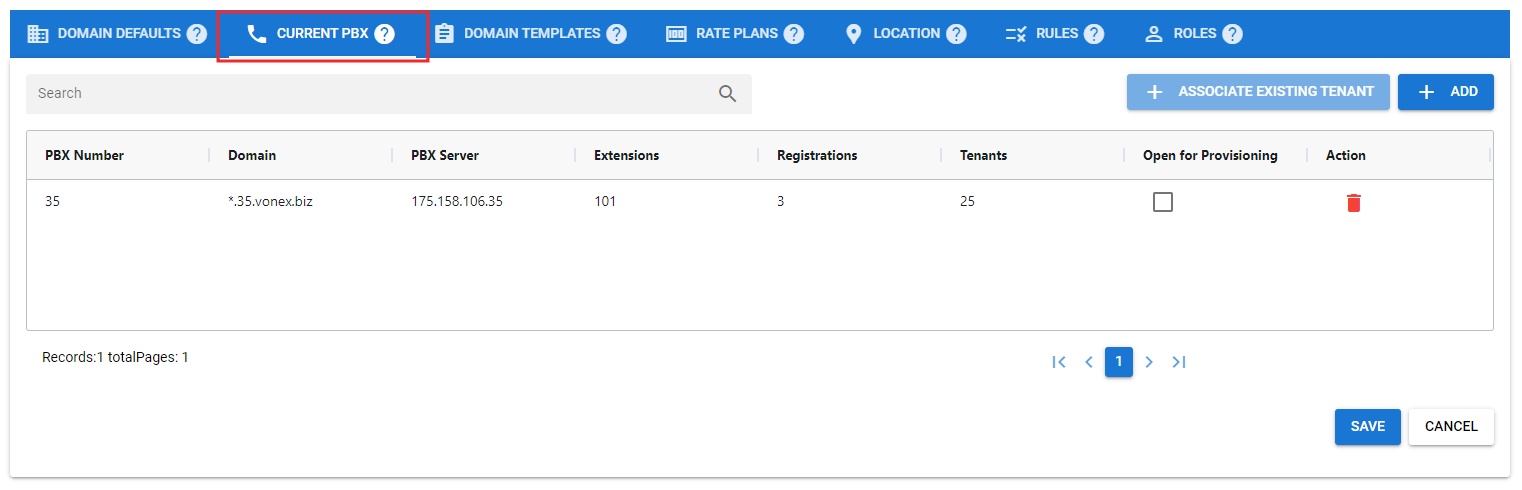The height and width of the screenshot is (490, 1522).
Task: Click the help icon beside Rate Plans
Action: (793, 34)
